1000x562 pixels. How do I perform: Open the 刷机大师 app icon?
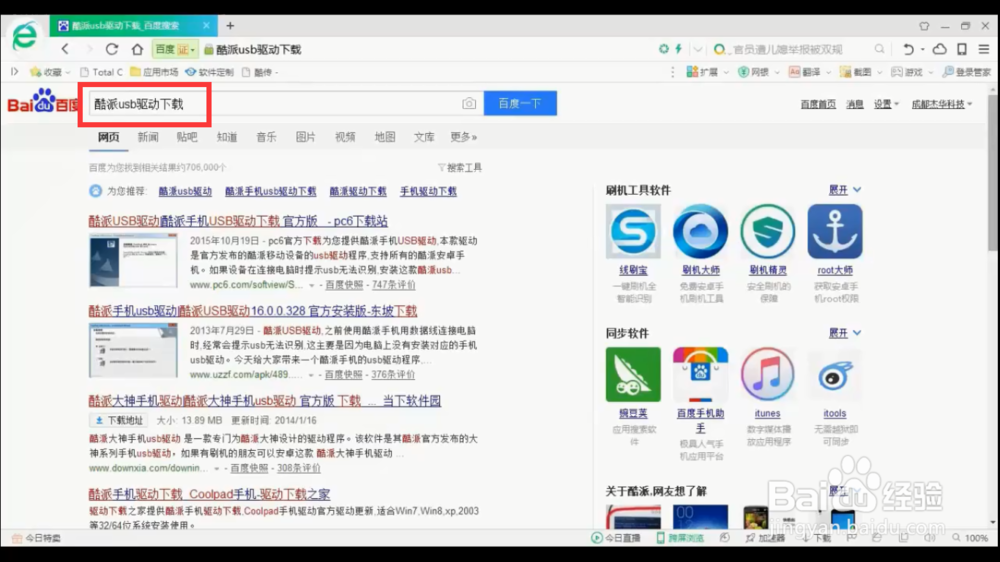(700, 232)
